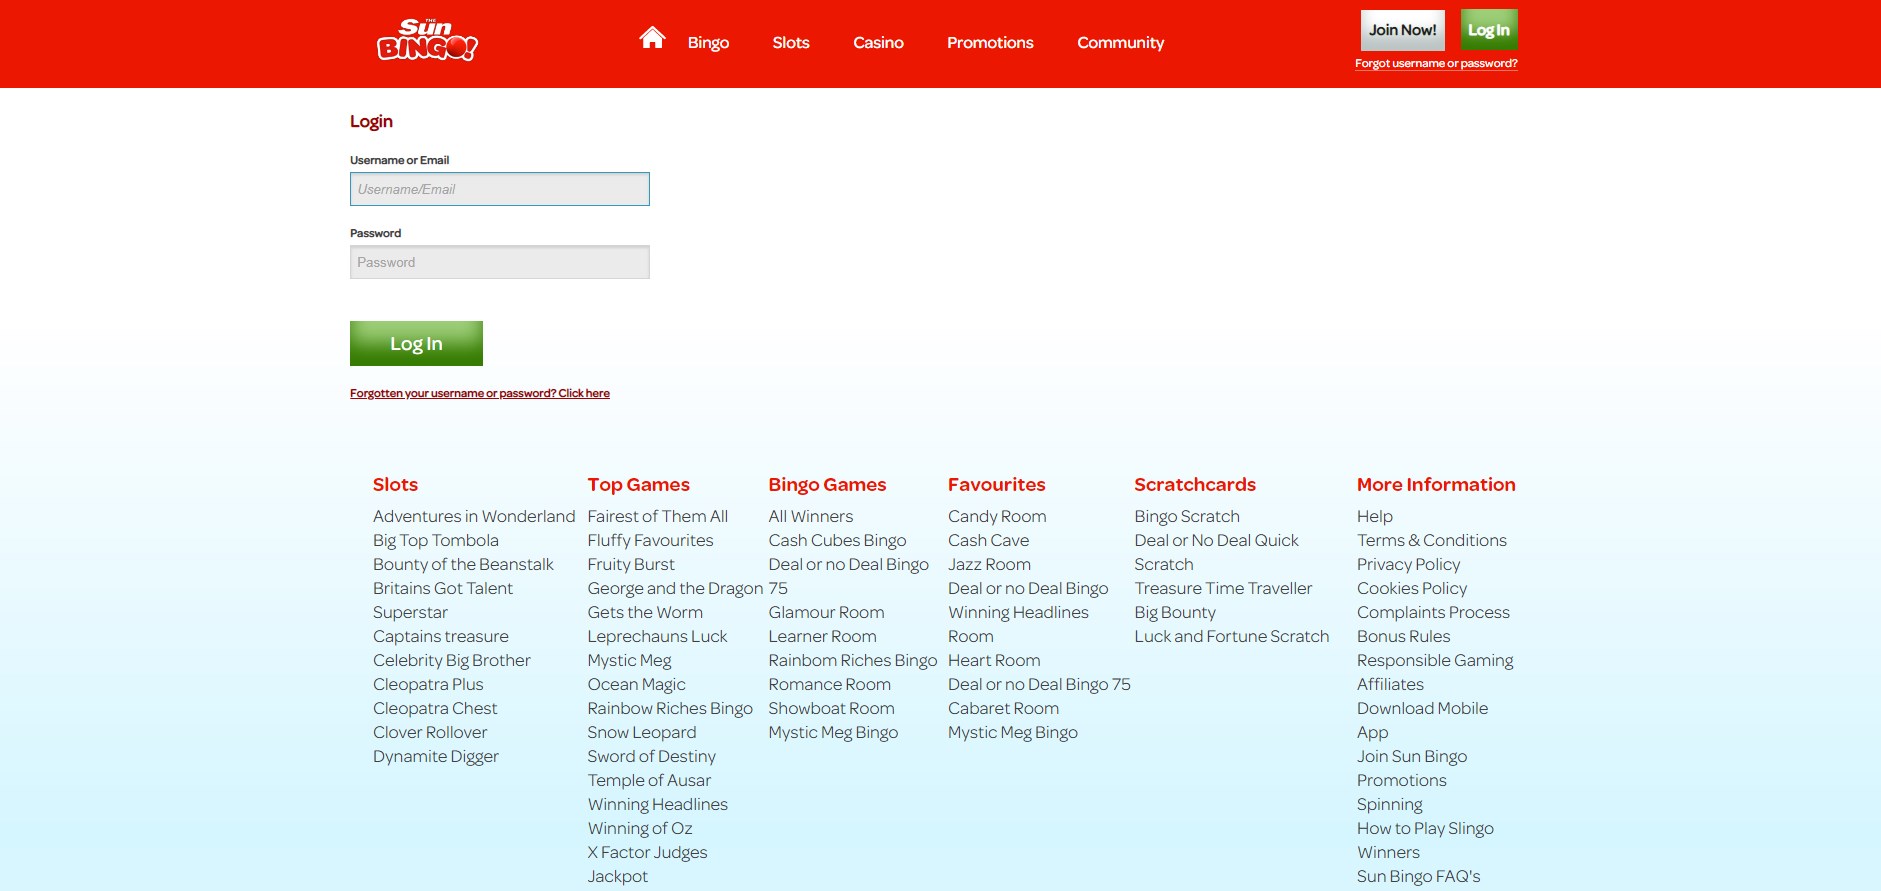Open Adventures in Wonderland slot link
The width and height of the screenshot is (1881, 891).
point(474,516)
